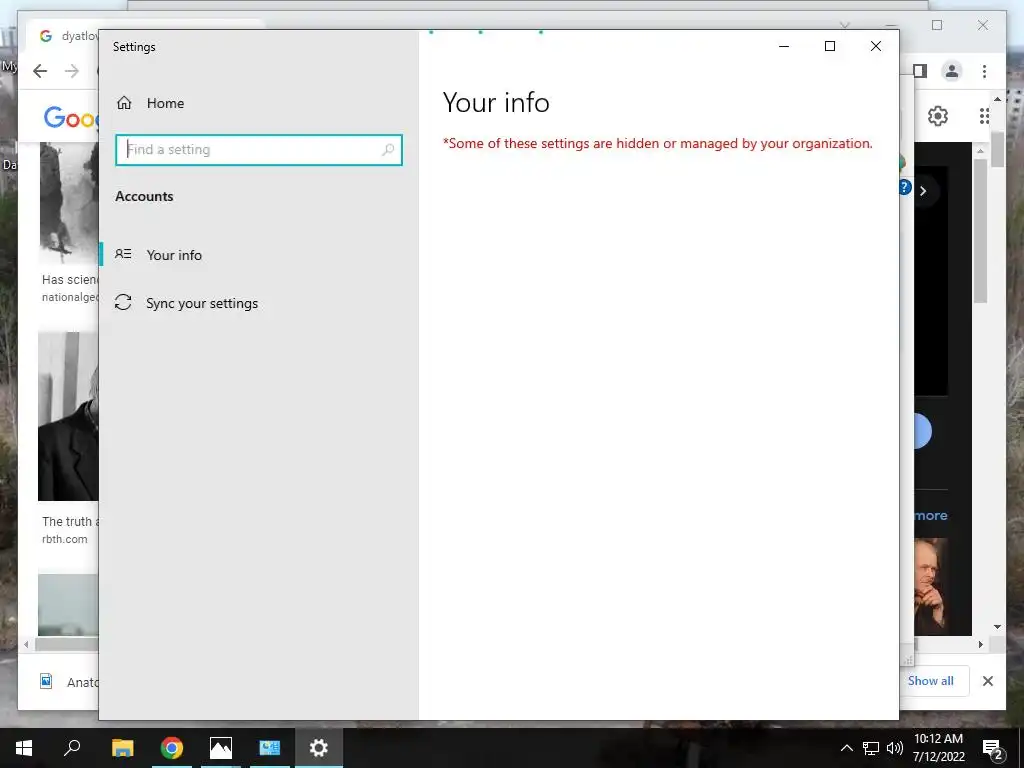
Task: Close the Chrome window
Action: [x=983, y=25]
